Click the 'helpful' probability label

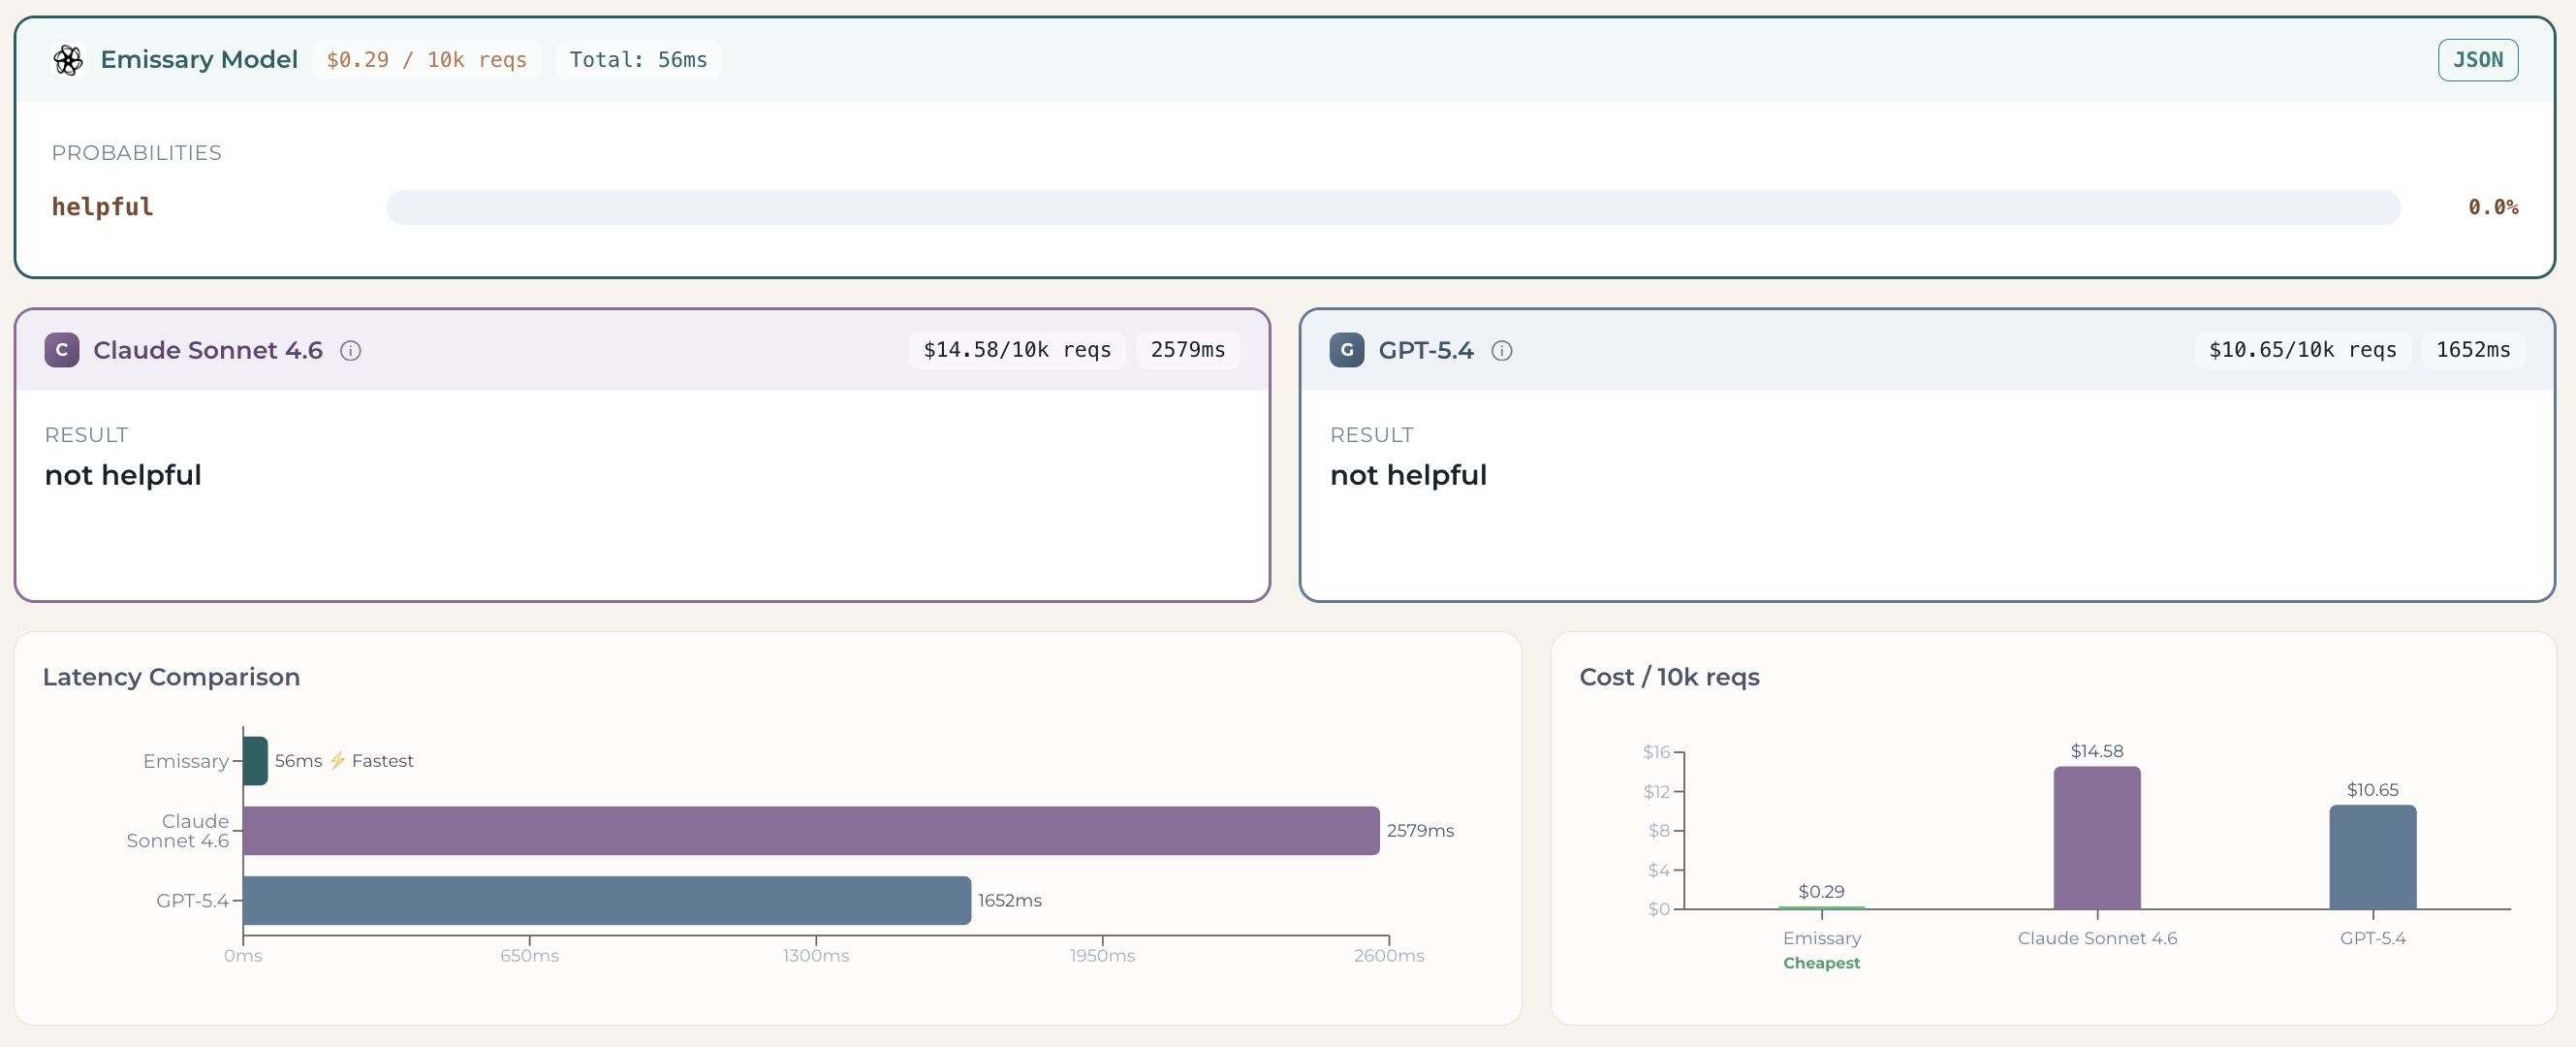102,207
